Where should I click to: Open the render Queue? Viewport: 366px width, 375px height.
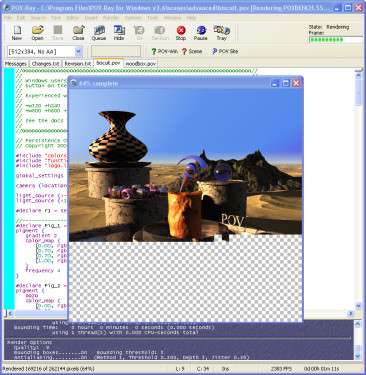(x=99, y=33)
